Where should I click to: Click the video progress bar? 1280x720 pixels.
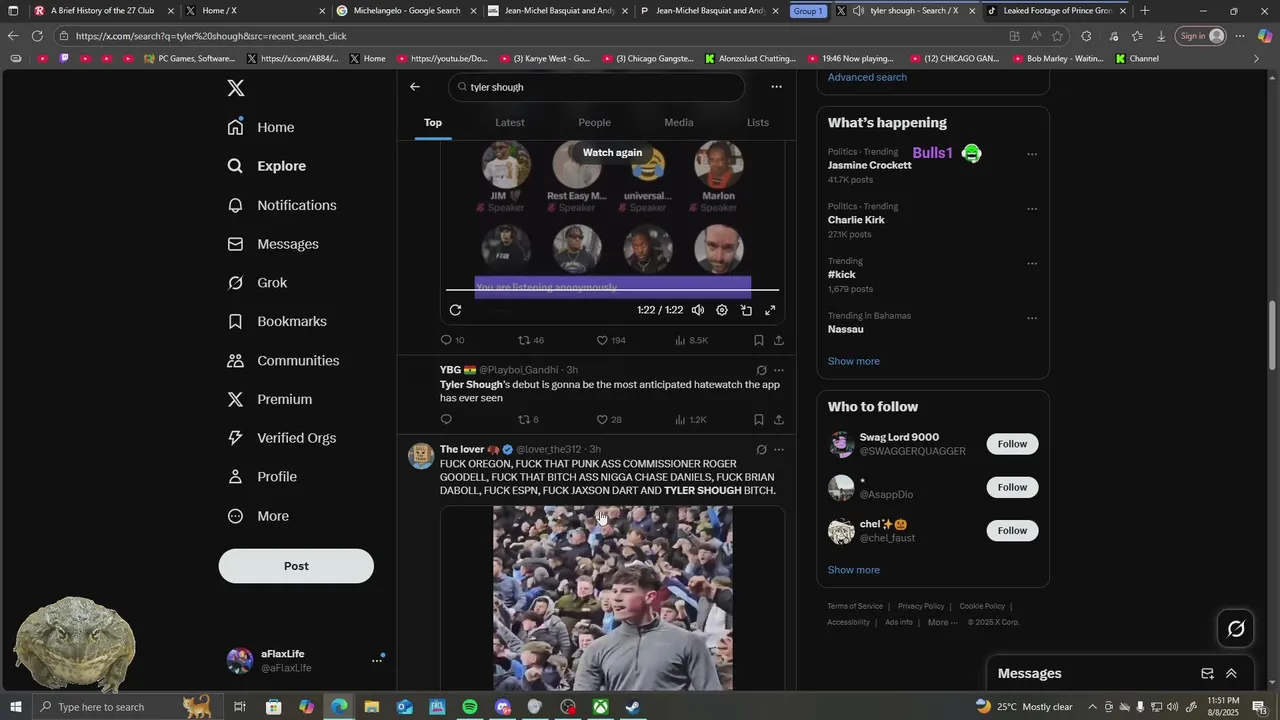pos(612,290)
